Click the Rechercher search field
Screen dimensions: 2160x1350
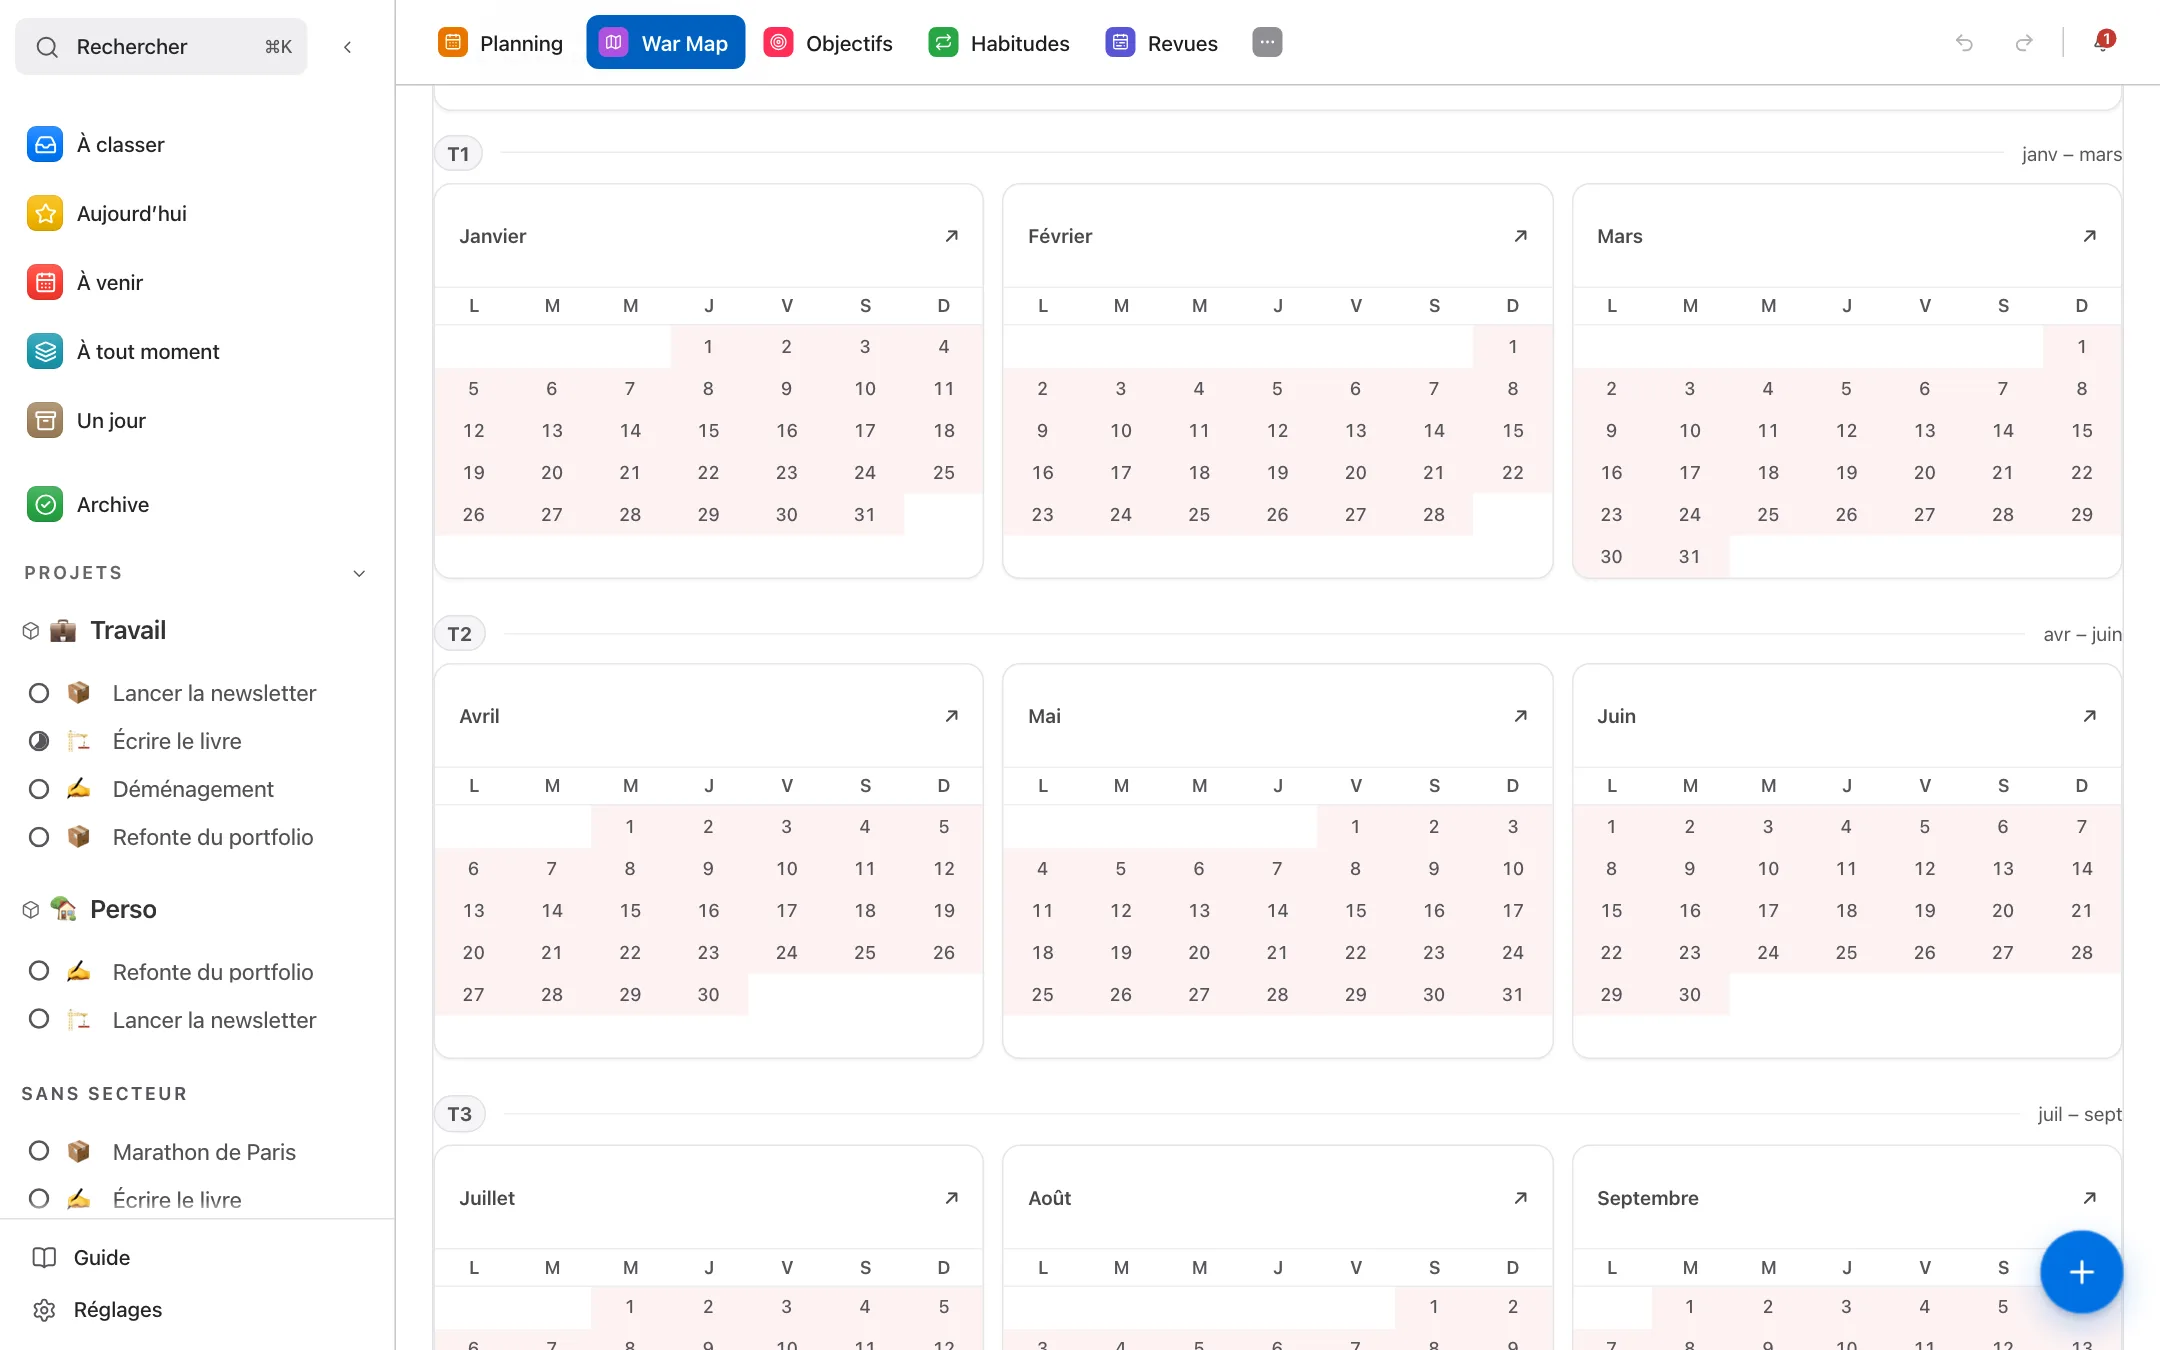161,47
